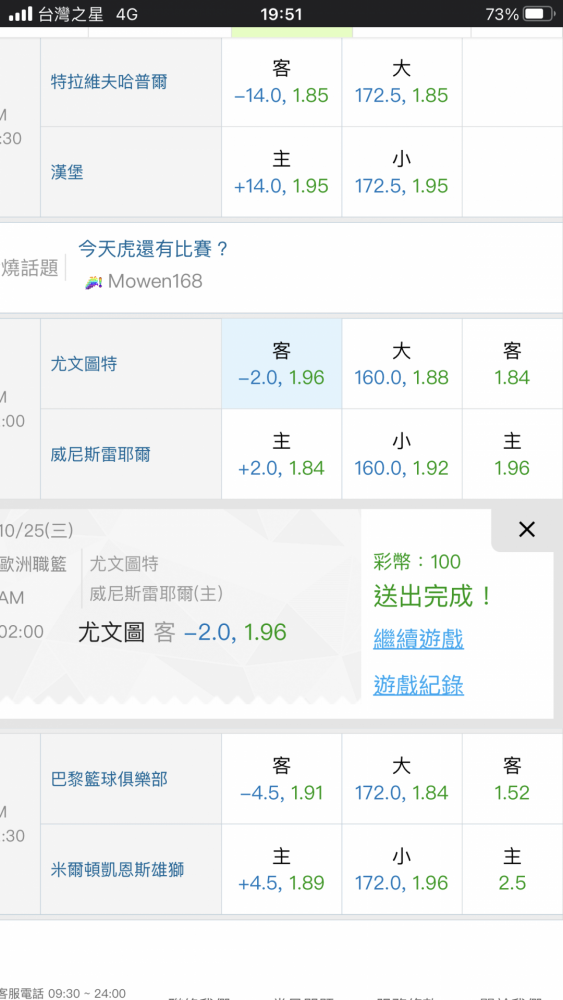
Task: Pick over 172.5, 1.85 in first match
Action: click(402, 82)
